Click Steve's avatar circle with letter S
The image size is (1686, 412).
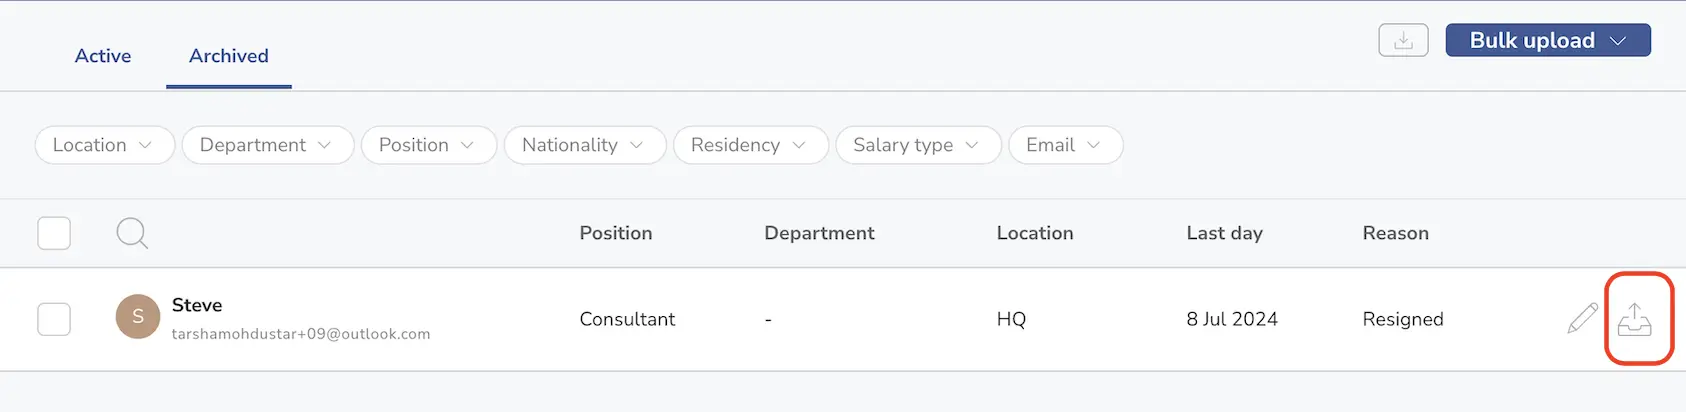138,317
